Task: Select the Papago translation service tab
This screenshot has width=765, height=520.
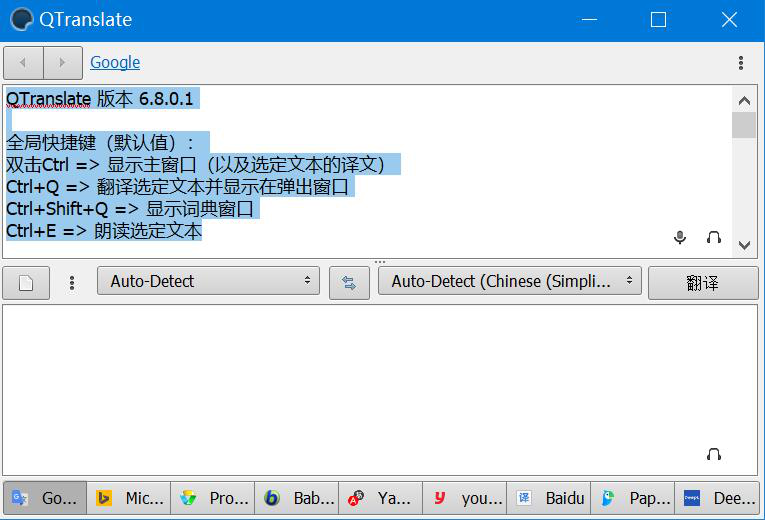Action: point(633,498)
